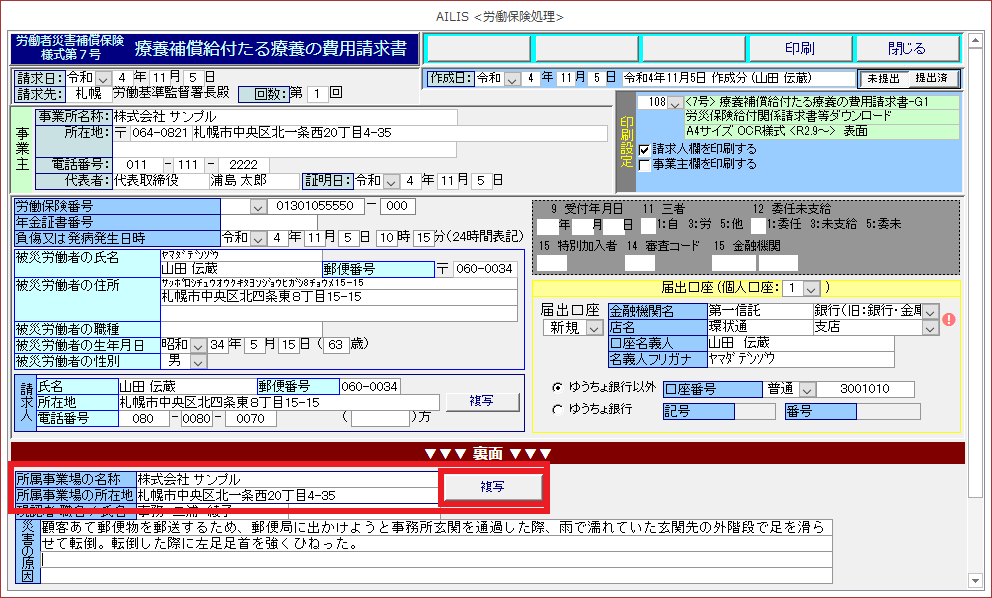Click 複写 button in the 請求人 section
Viewport: 992px width, 598px height.
pyautogui.click(x=482, y=401)
